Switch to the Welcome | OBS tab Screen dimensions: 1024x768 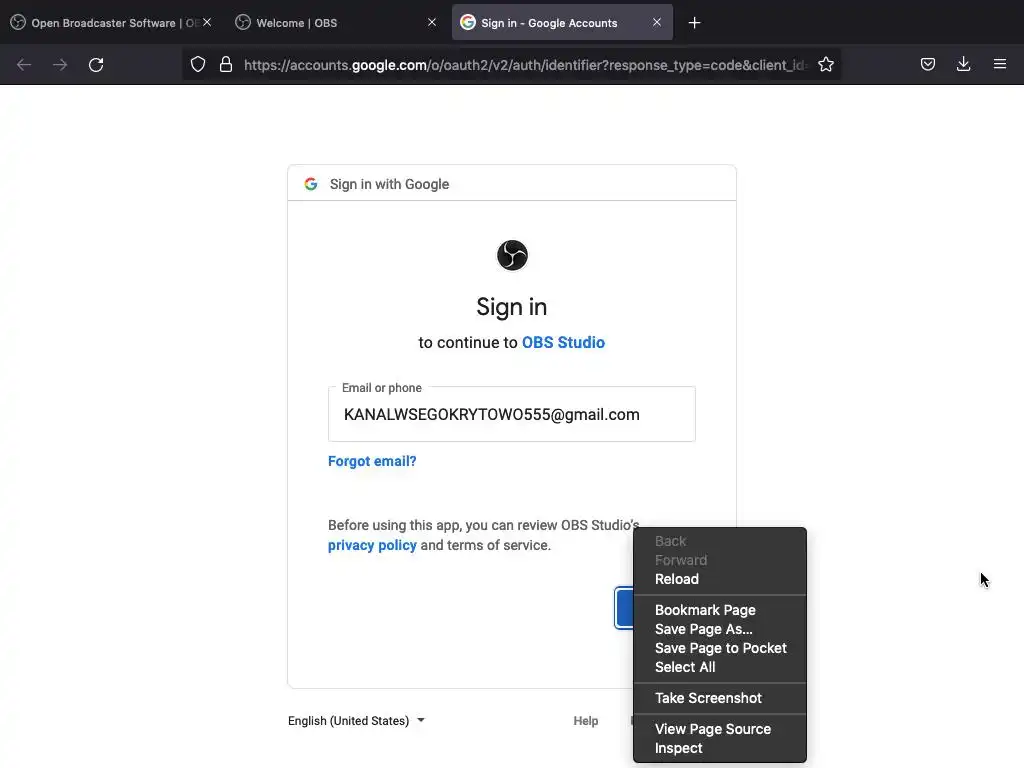pyautogui.click(x=336, y=23)
